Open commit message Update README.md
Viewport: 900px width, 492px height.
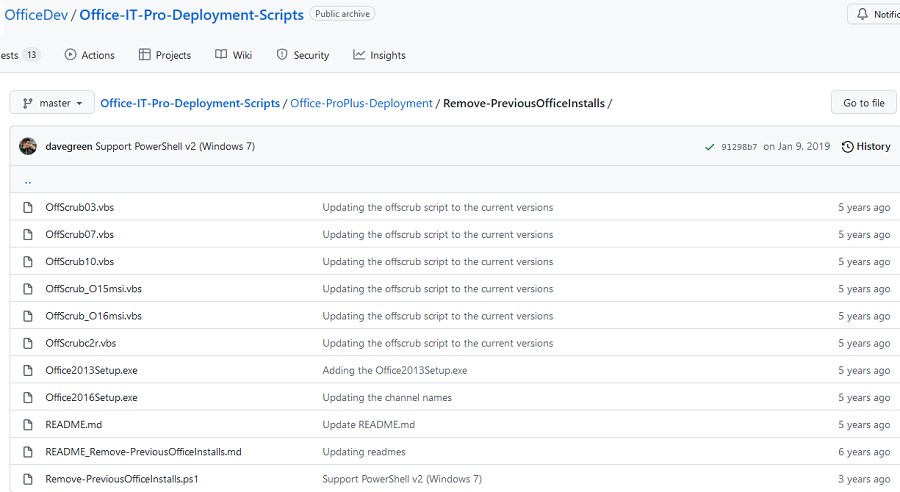click(x=368, y=424)
